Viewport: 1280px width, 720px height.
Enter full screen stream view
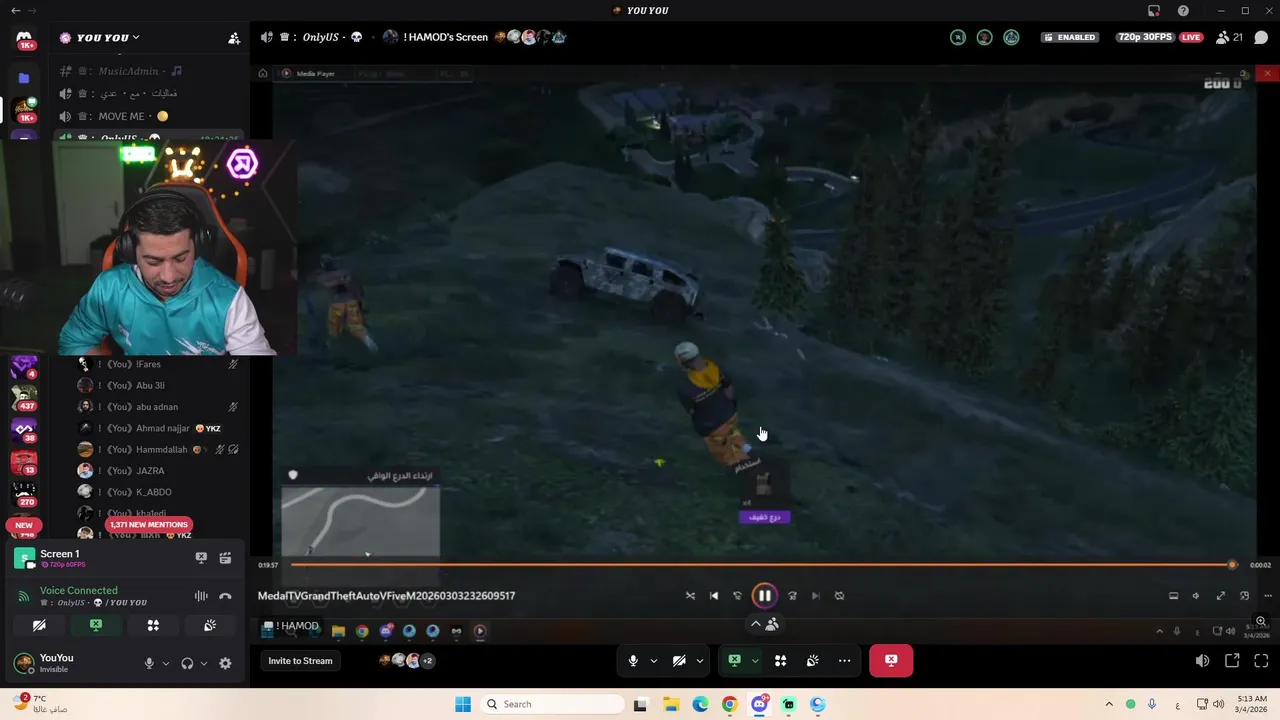pos(1261,661)
